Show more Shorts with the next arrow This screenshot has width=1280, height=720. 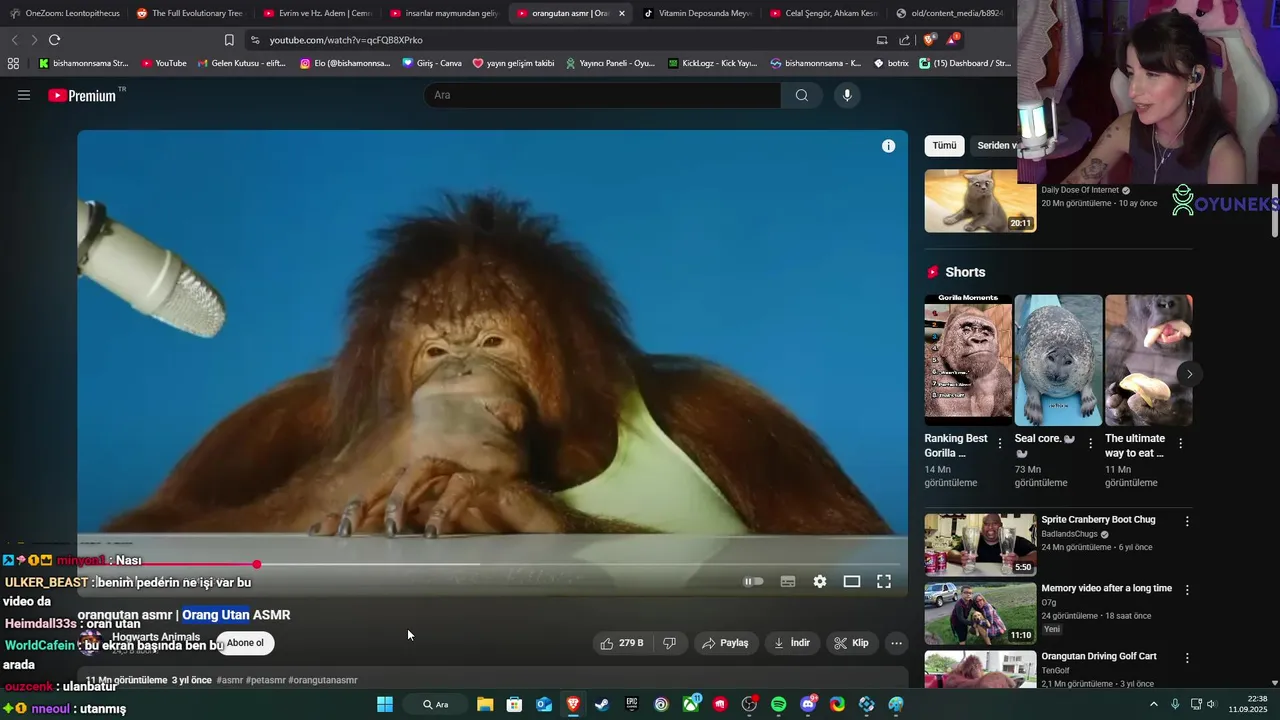pyautogui.click(x=1189, y=374)
